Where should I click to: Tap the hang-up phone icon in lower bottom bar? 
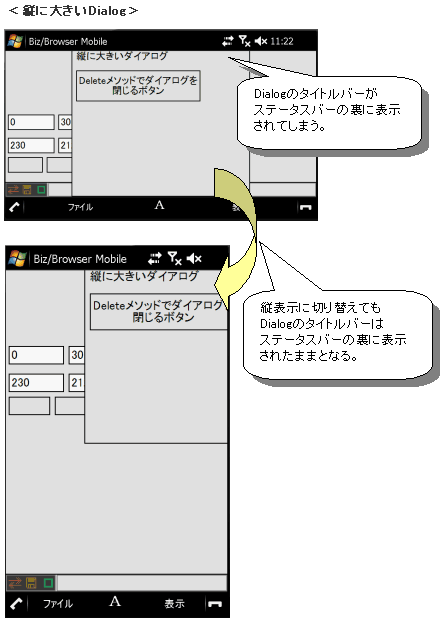[215, 604]
